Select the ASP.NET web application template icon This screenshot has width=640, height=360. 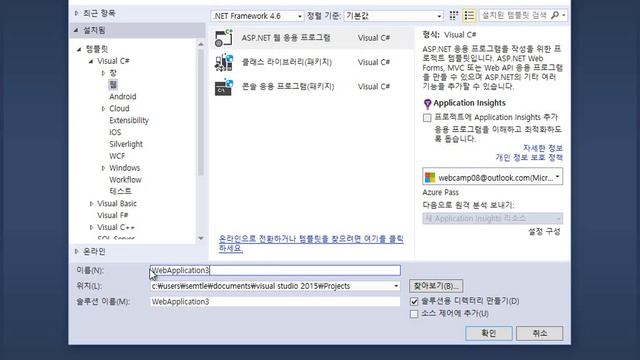point(224,38)
